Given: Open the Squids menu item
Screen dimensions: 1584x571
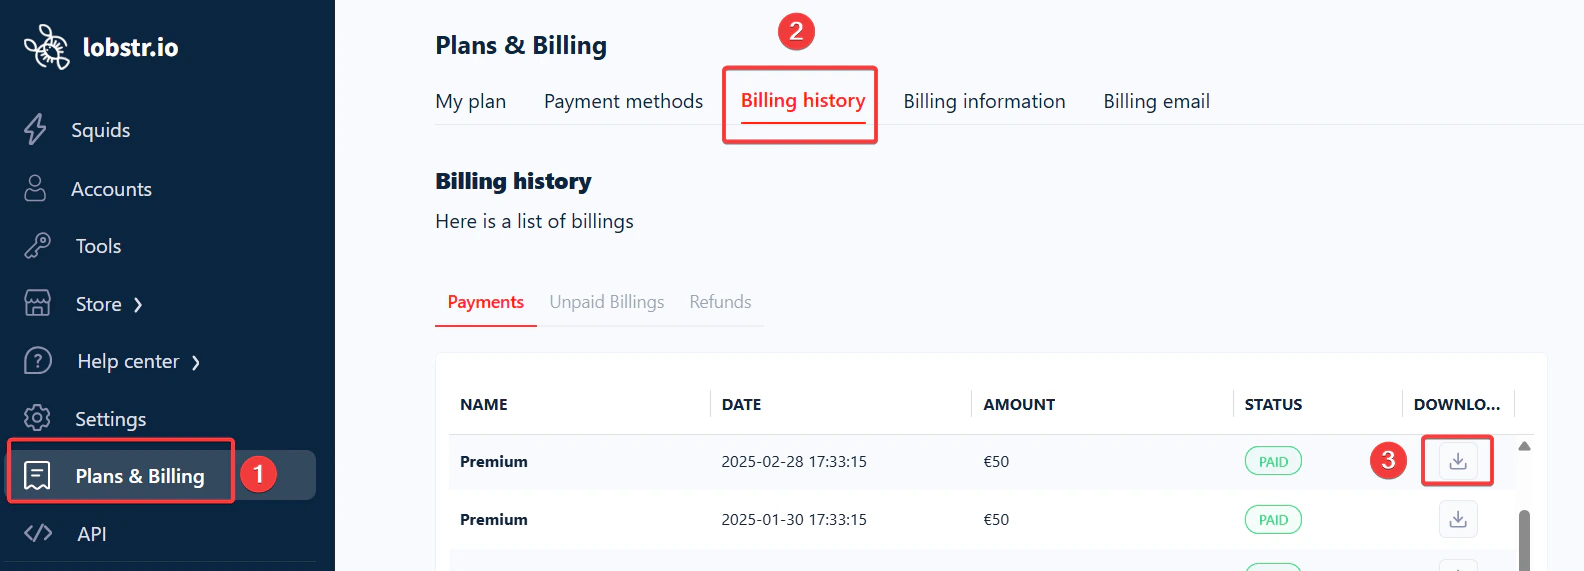Looking at the screenshot, I should point(101,130).
